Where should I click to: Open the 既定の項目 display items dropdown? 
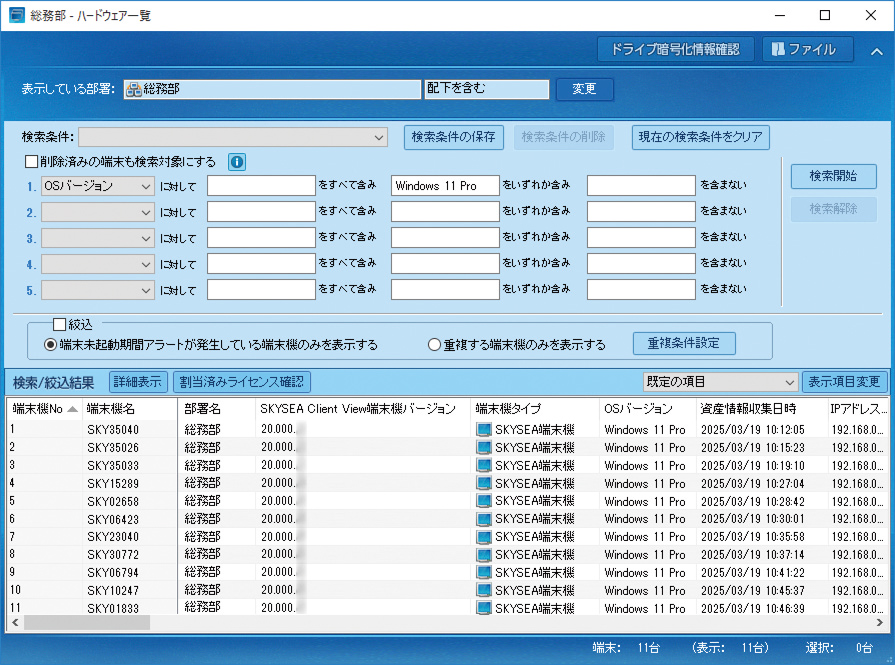(720, 382)
